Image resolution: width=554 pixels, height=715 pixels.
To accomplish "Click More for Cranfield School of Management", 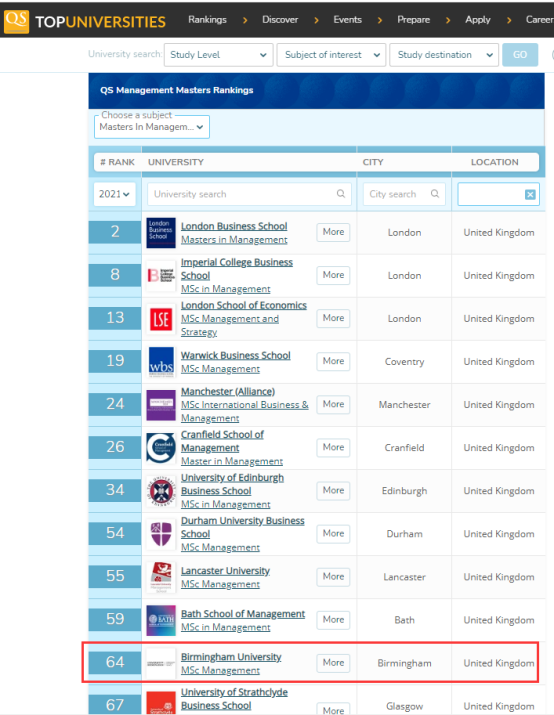I will 333,447.
